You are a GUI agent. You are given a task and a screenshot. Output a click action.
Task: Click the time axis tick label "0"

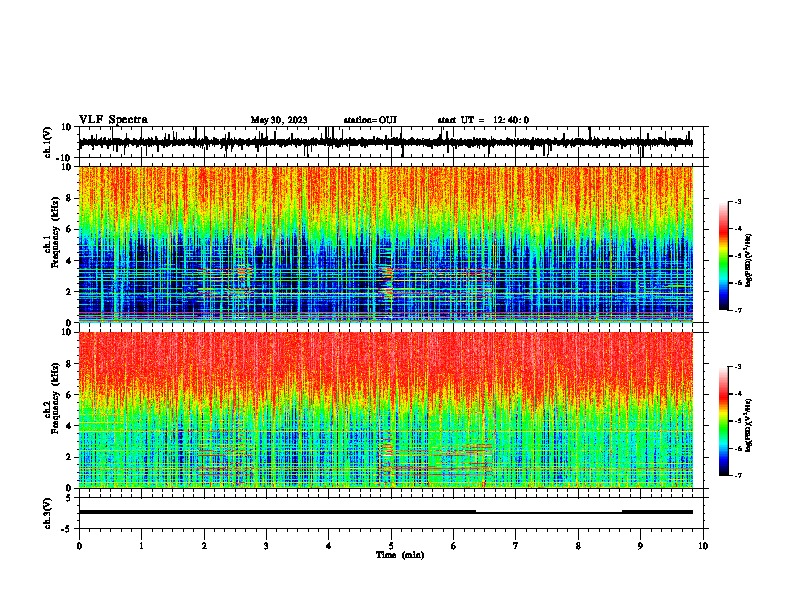pyautogui.click(x=79, y=546)
